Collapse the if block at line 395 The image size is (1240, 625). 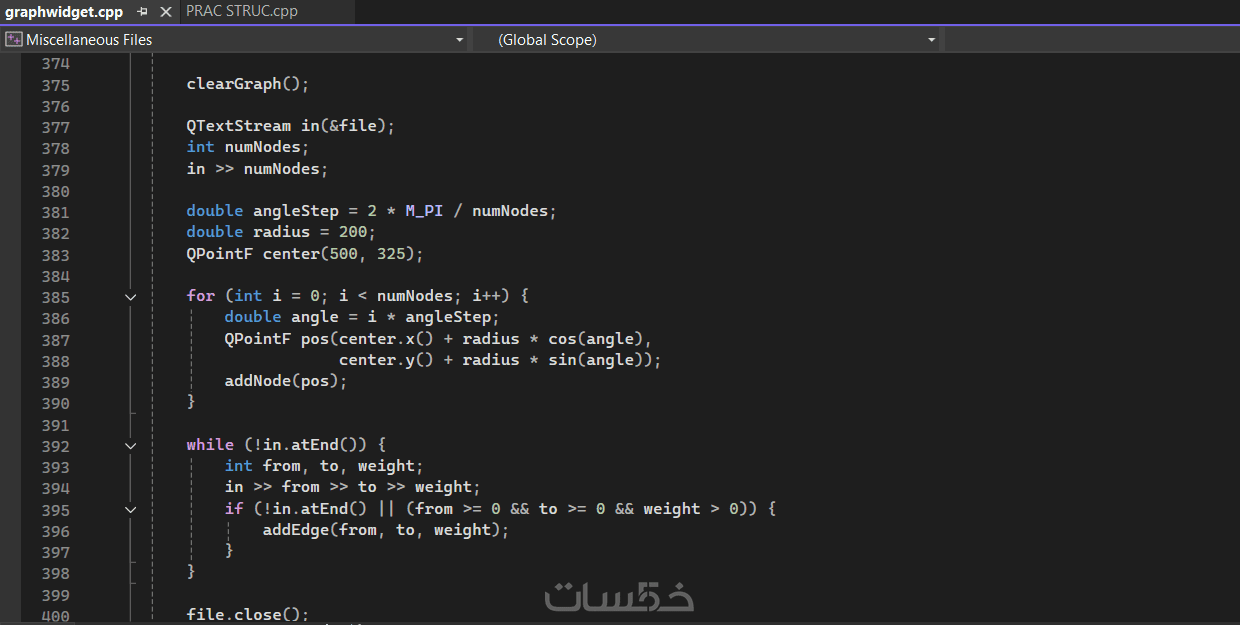pos(130,510)
